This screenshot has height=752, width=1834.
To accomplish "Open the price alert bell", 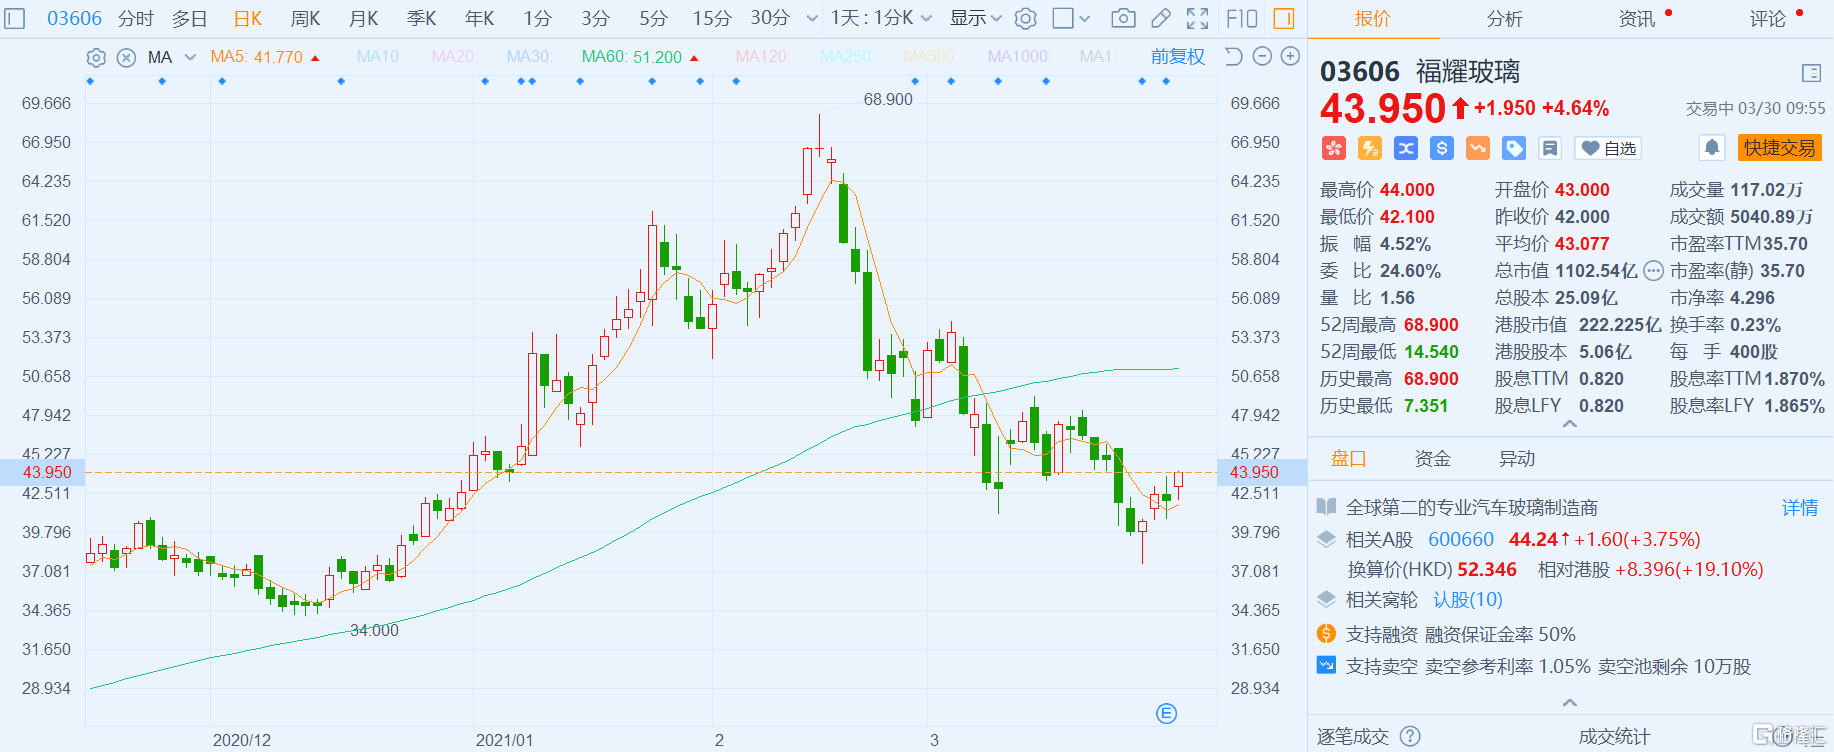I will pos(1712,148).
